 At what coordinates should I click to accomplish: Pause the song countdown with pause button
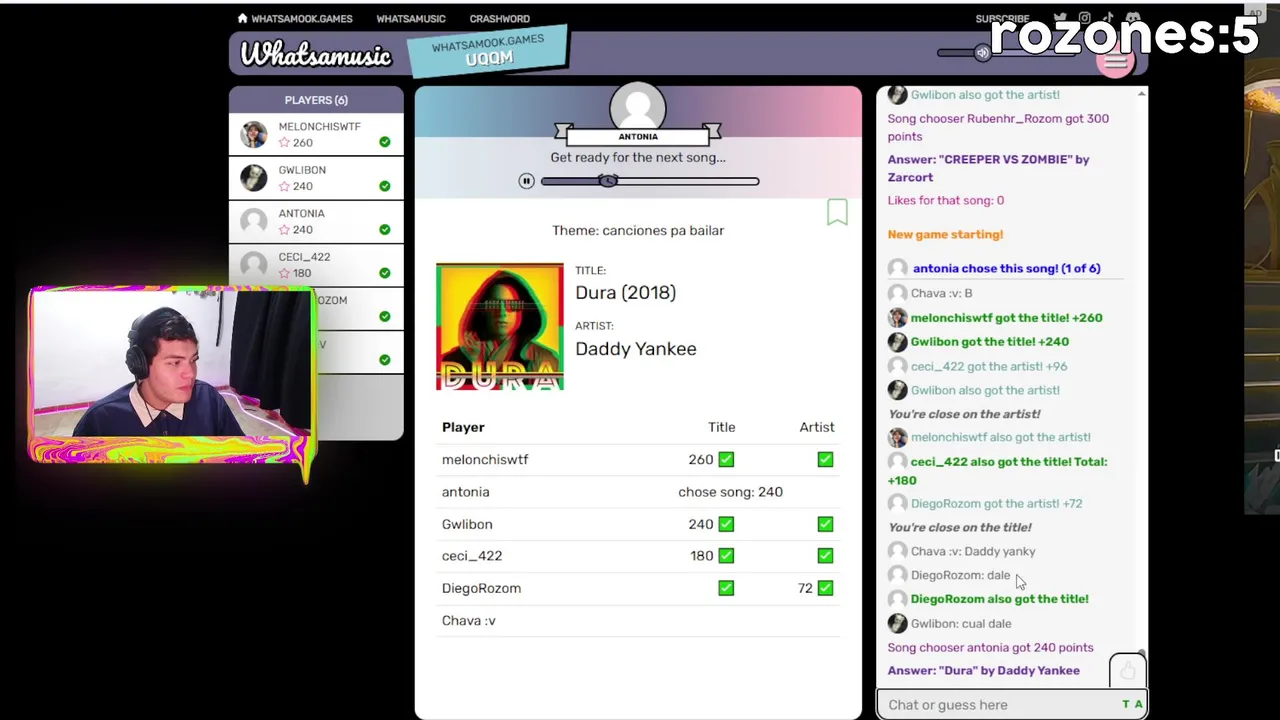tap(526, 181)
